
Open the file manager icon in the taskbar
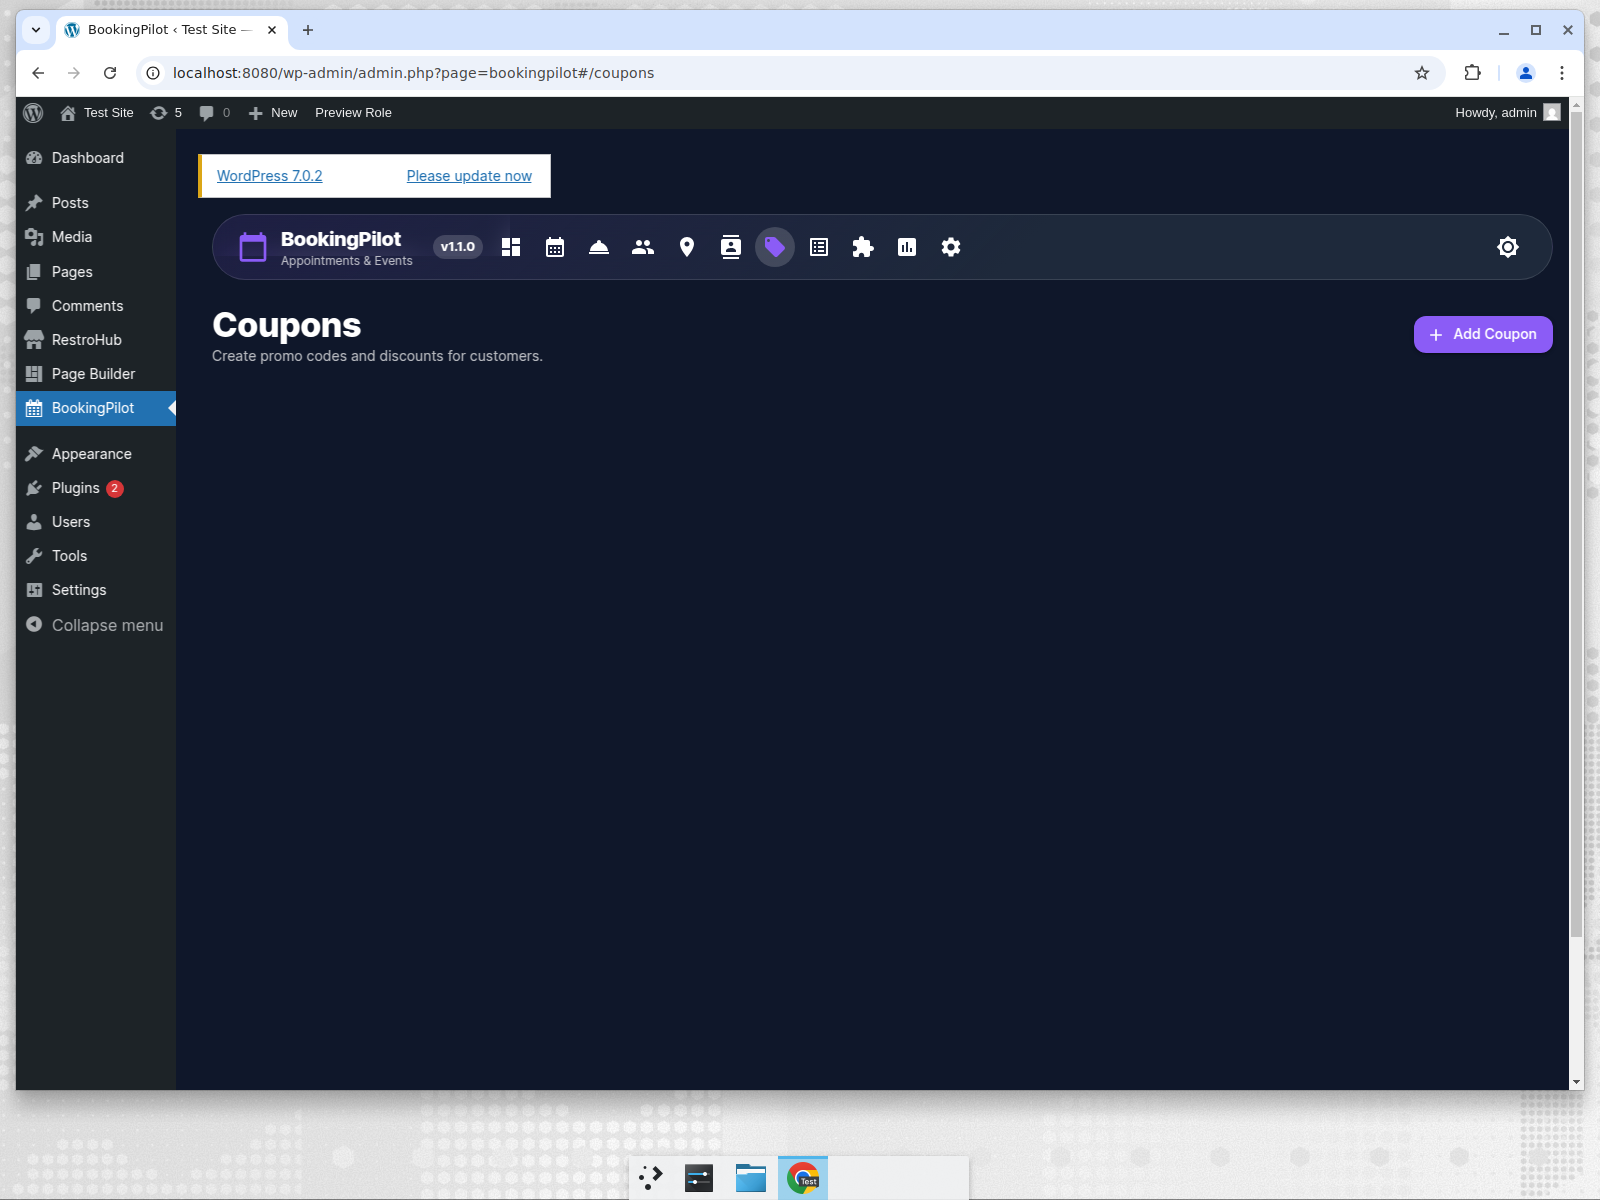(751, 1178)
